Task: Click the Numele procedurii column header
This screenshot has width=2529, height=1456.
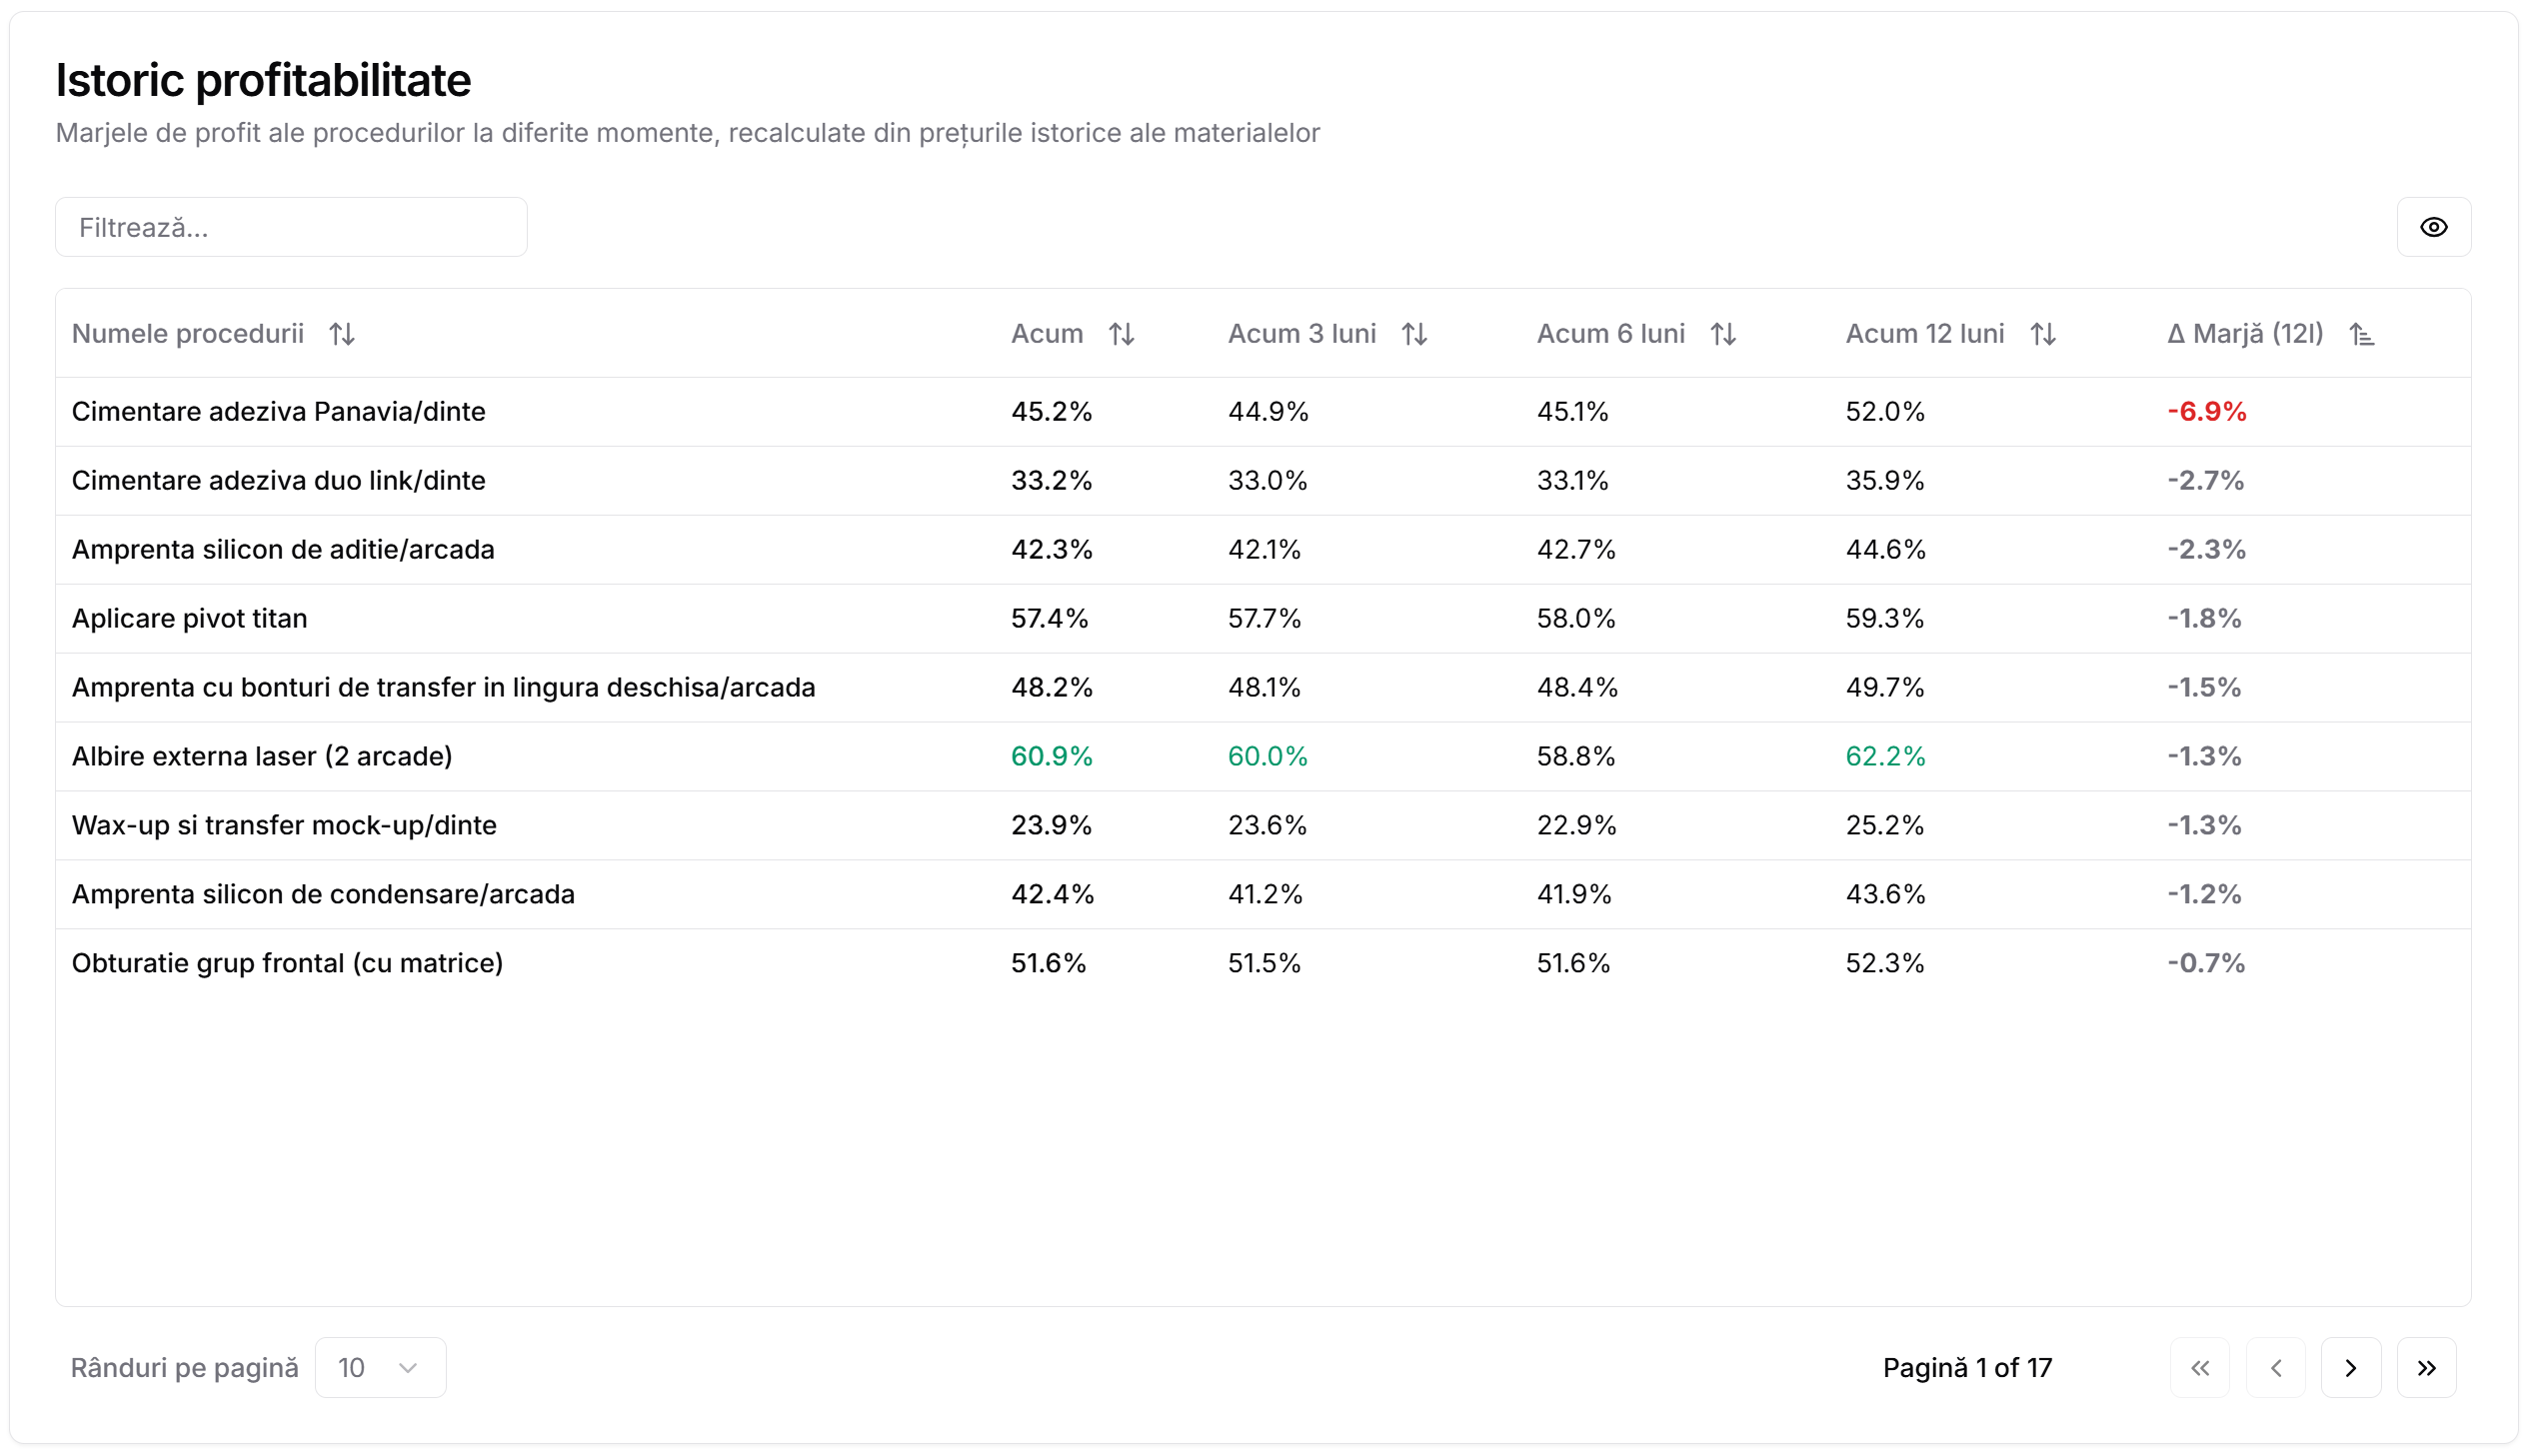Action: (188, 334)
